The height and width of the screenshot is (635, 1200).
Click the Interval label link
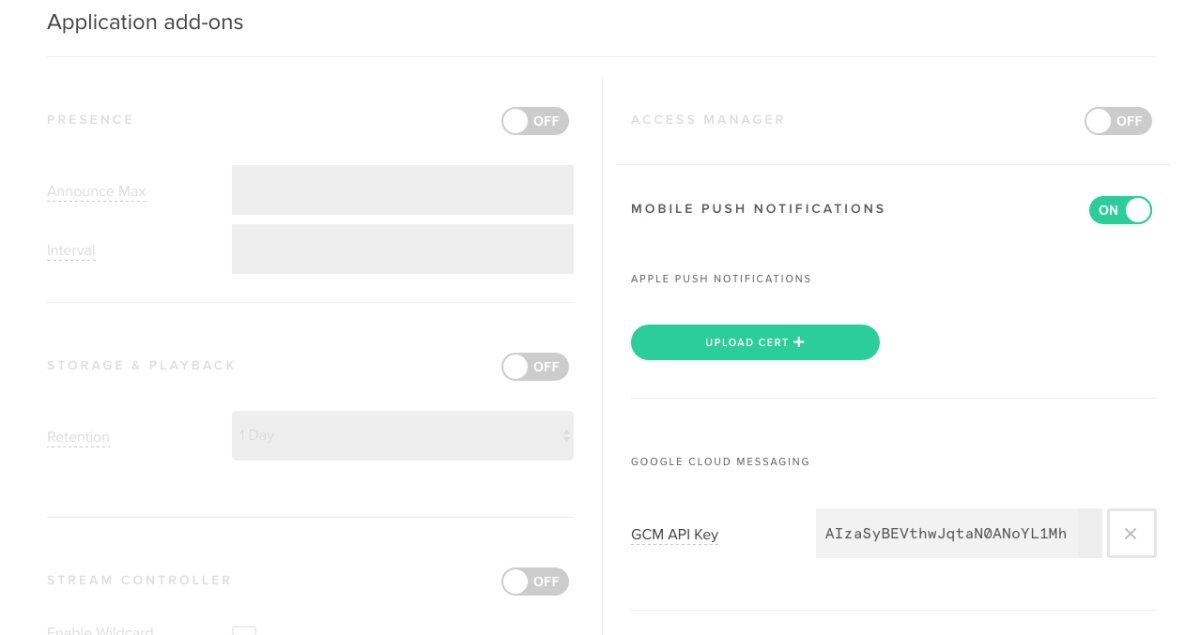tap(70, 250)
